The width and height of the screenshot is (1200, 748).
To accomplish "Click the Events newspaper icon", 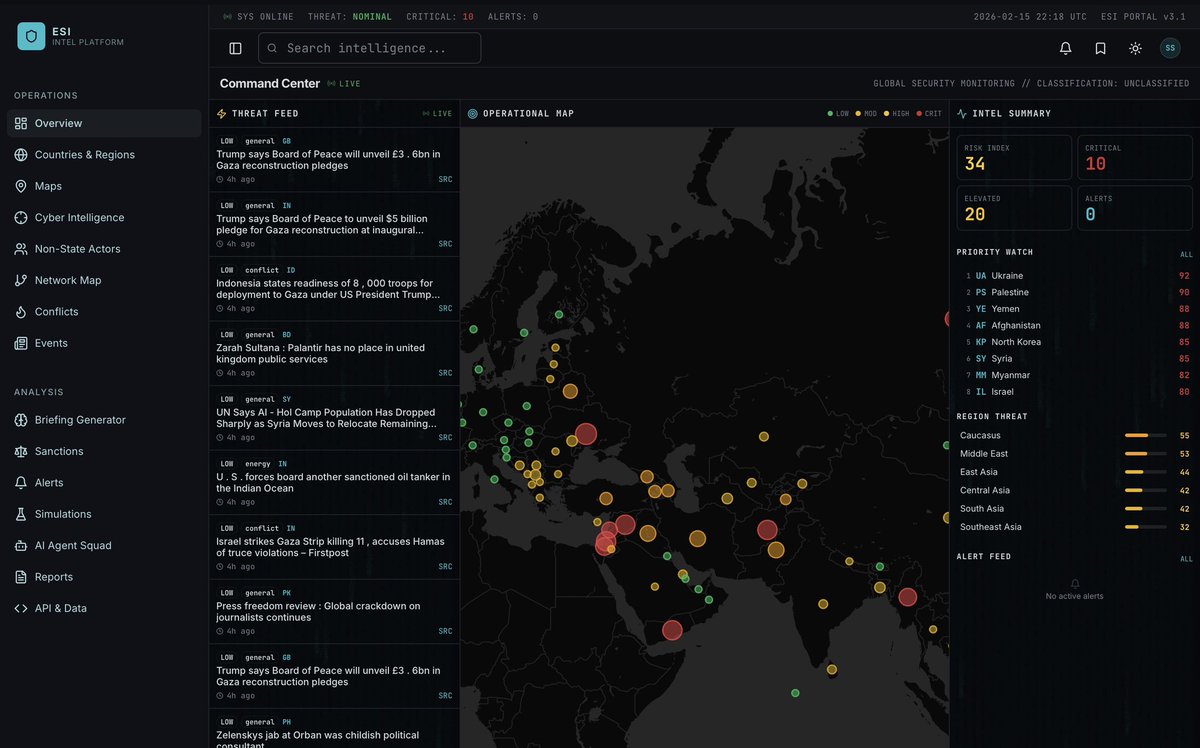I will [x=21, y=343].
